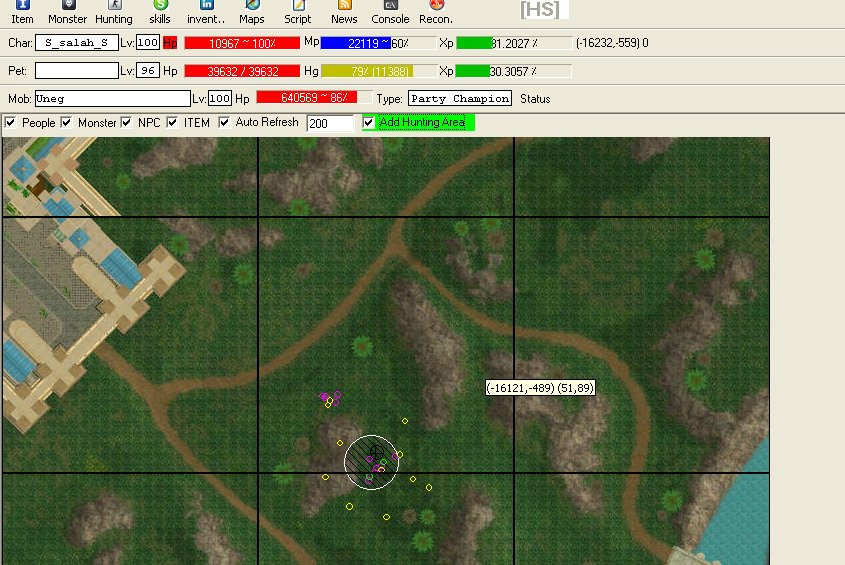845x565 pixels.
Task: Click the Type field Party Champion
Action: pos(460,99)
